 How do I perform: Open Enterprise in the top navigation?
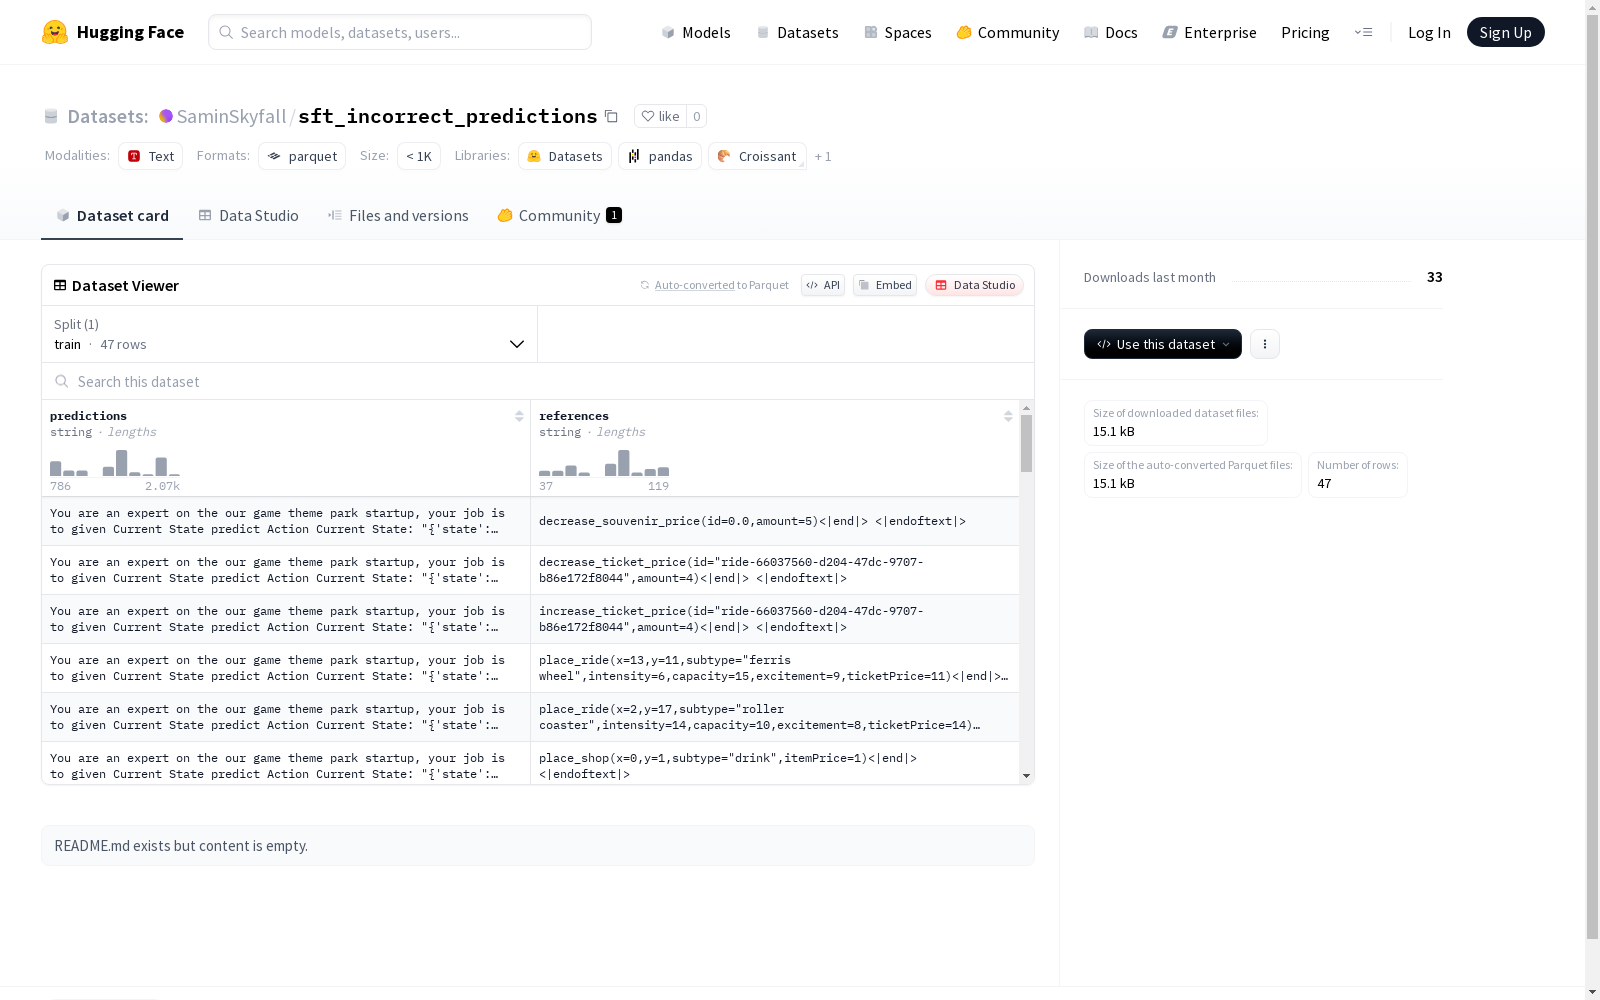pyautogui.click(x=1209, y=32)
